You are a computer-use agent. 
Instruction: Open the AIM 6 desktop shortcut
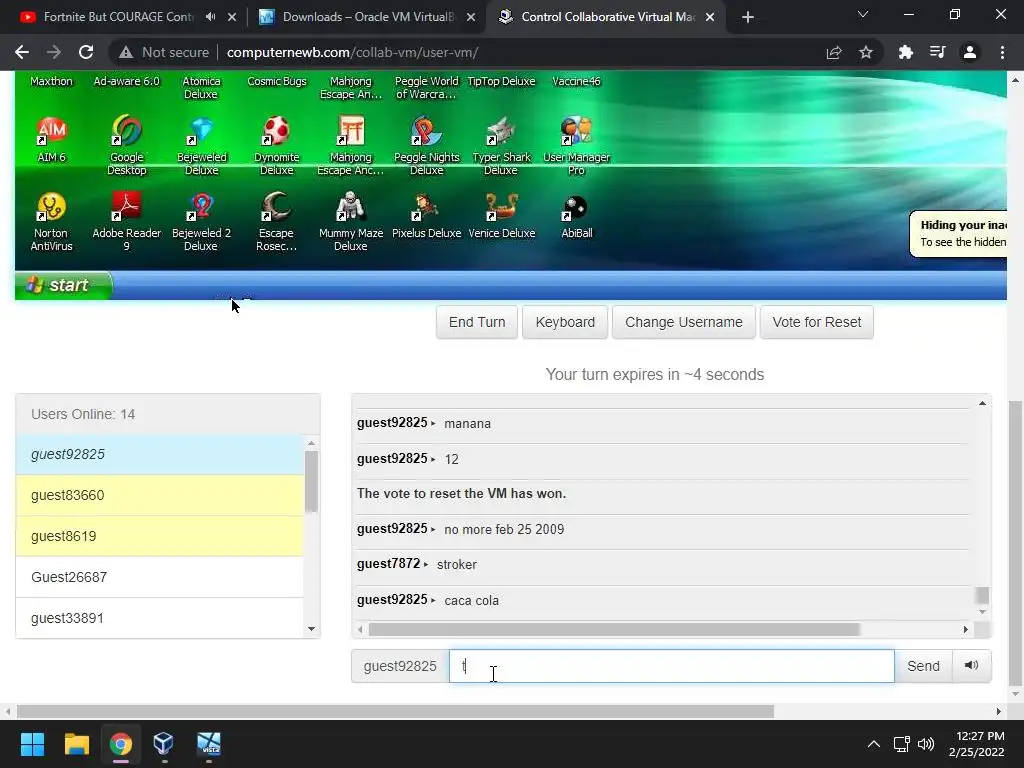52,139
